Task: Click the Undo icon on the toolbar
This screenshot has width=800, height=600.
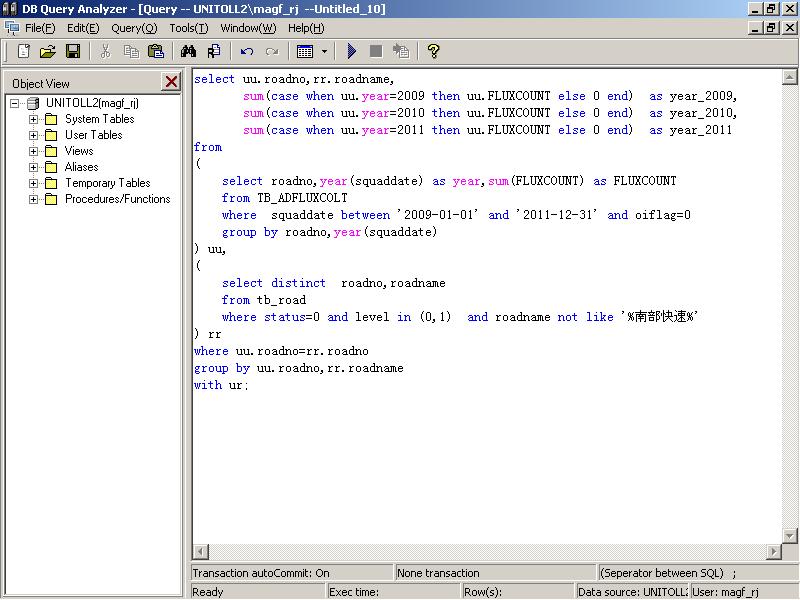Action: [x=247, y=51]
